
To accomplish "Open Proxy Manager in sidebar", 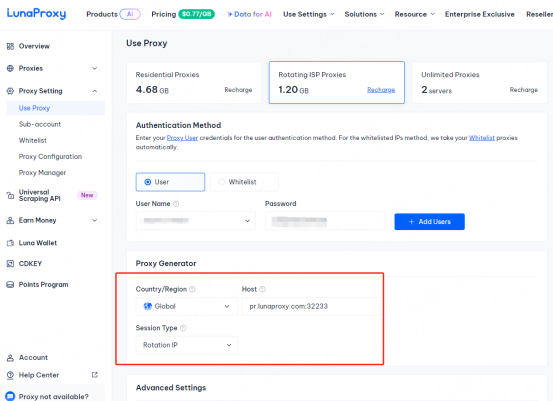I will pos(42,173).
